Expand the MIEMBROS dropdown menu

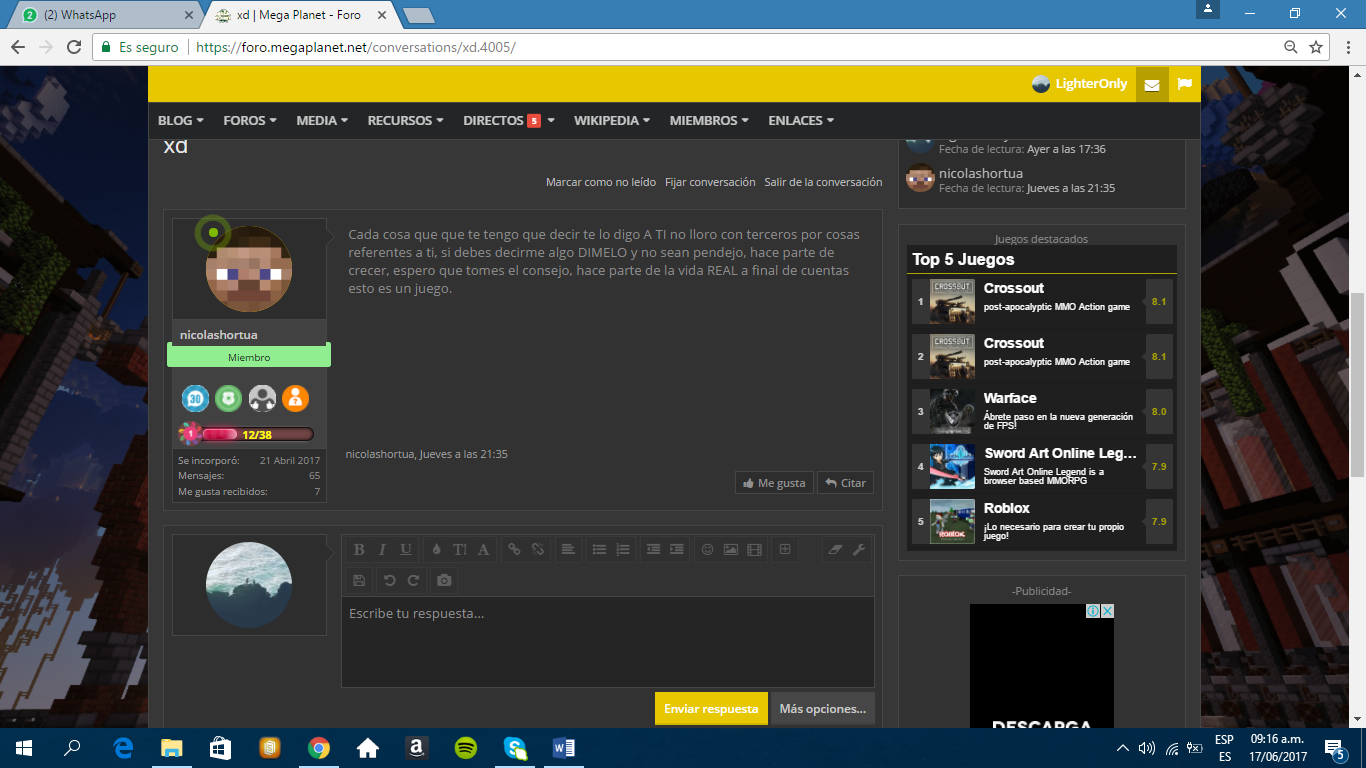(x=709, y=120)
